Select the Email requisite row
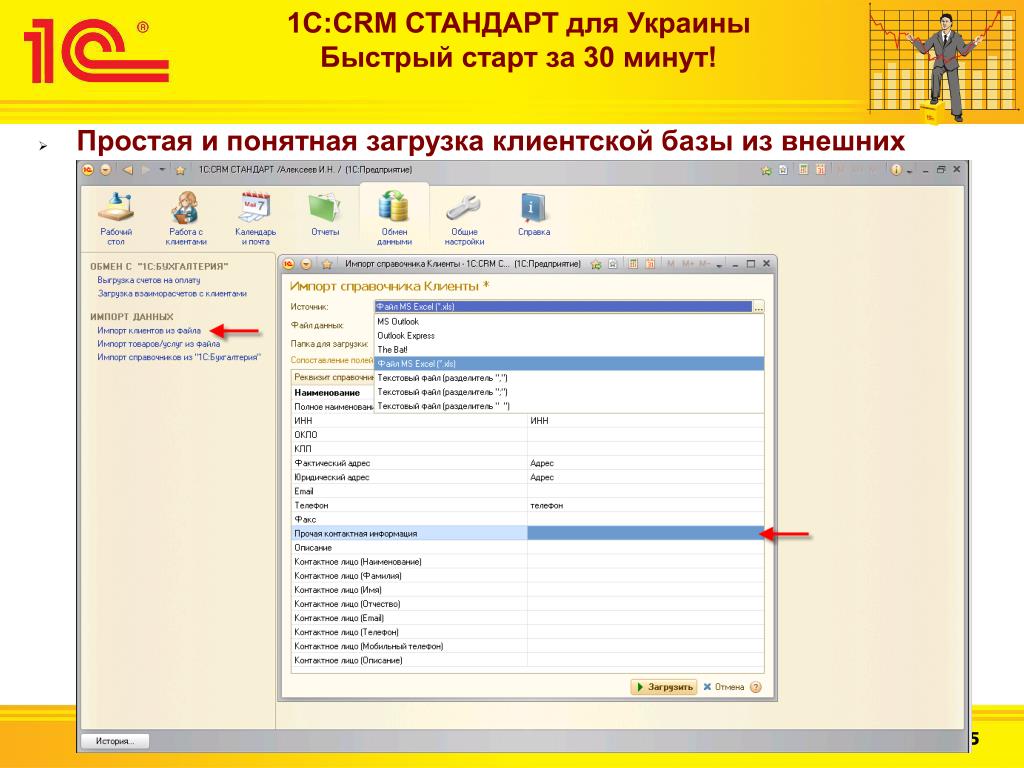The height and width of the screenshot is (768, 1024). pyautogui.click(x=527, y=491)
